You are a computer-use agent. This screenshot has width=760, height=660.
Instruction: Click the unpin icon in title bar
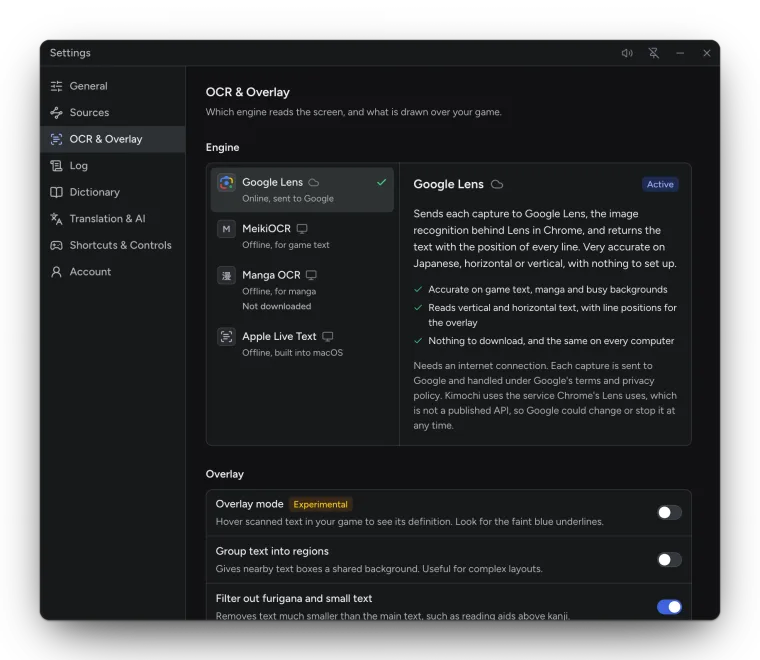pos(654,53)
